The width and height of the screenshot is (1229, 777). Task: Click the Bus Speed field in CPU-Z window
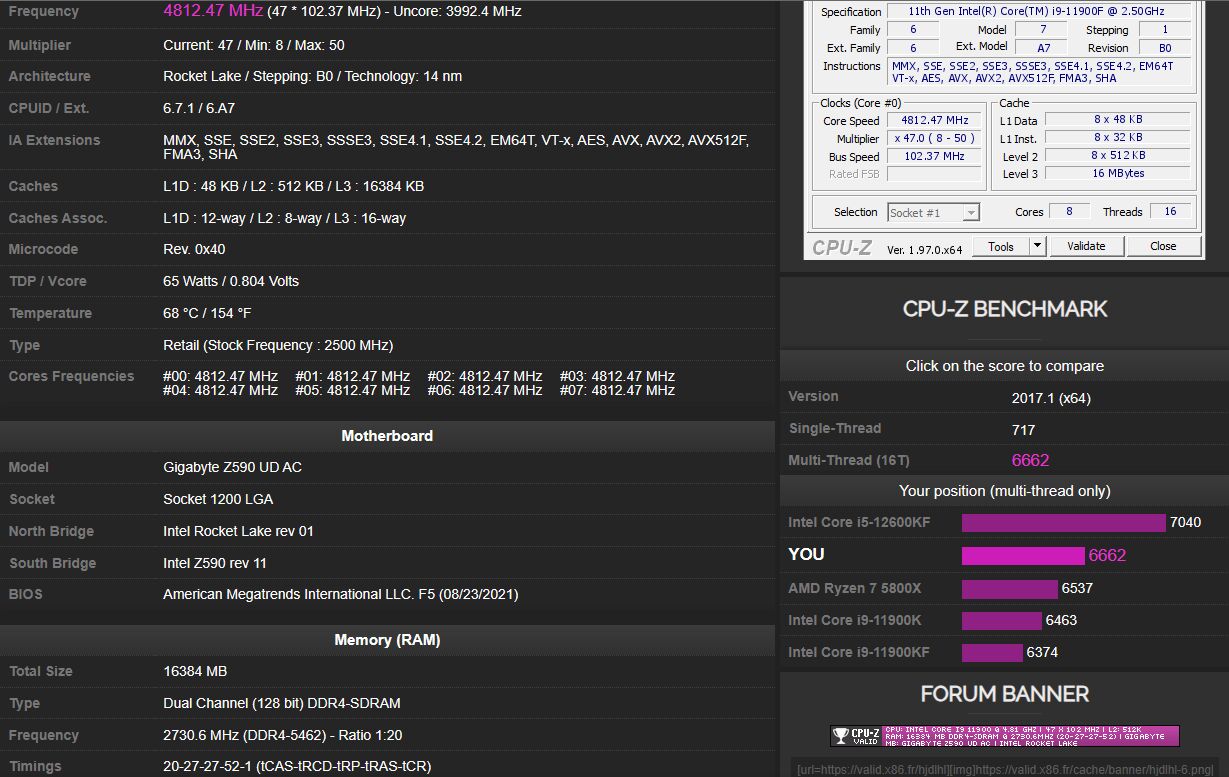935,157
